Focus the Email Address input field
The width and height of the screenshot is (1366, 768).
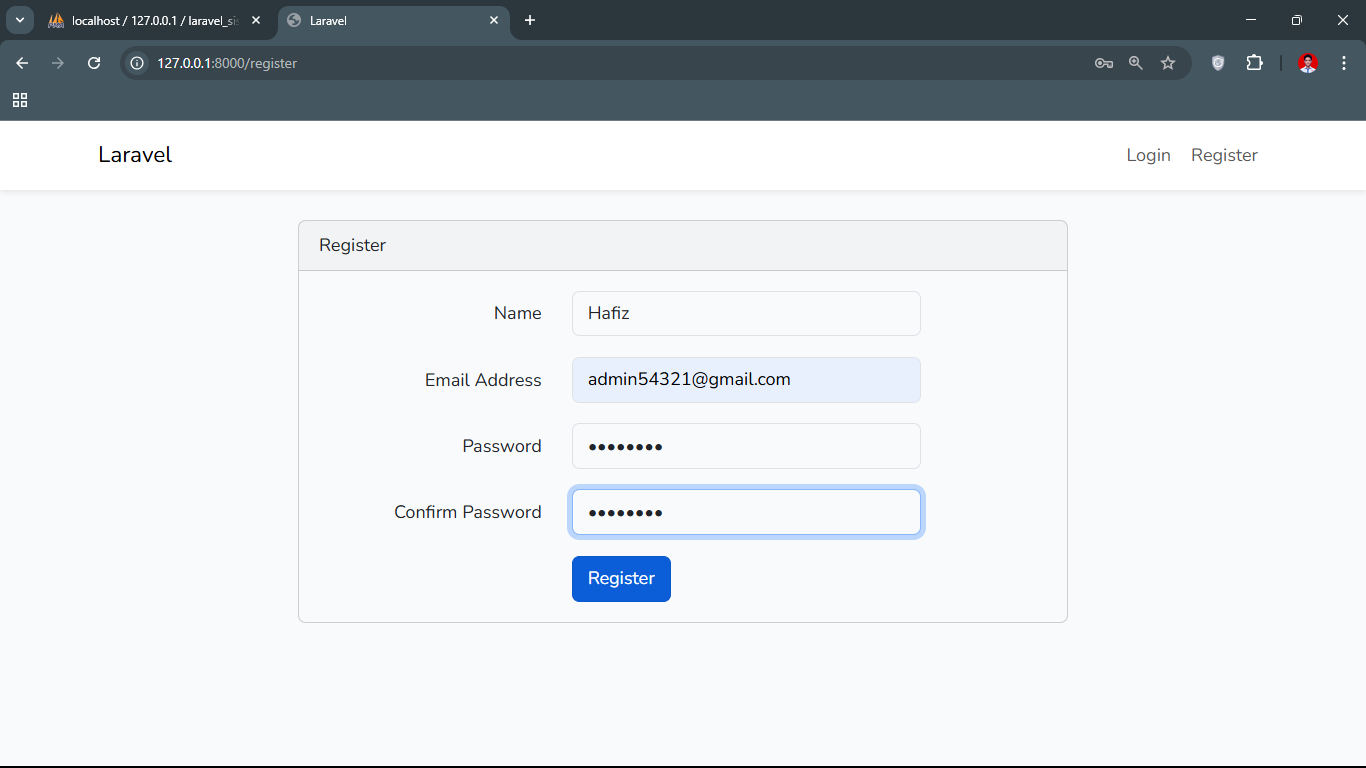(746, 380)
